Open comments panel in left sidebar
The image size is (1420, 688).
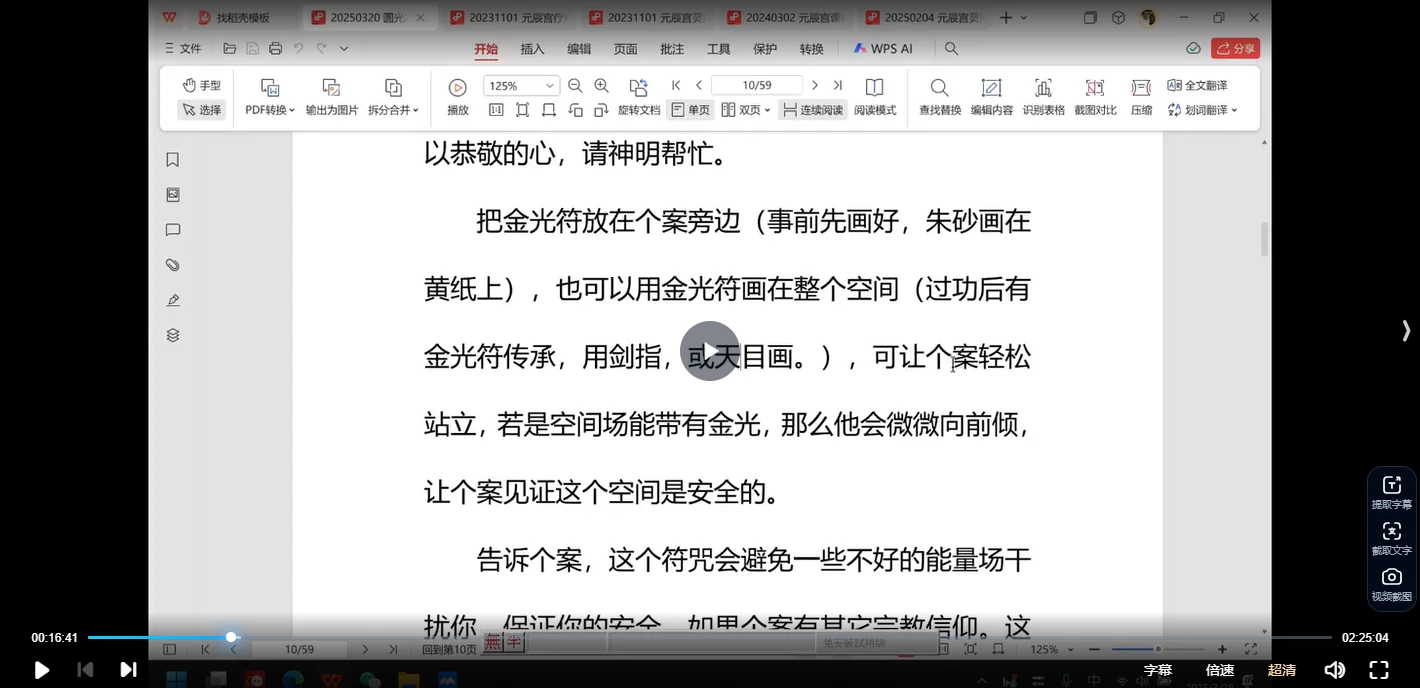pos(173,230)
